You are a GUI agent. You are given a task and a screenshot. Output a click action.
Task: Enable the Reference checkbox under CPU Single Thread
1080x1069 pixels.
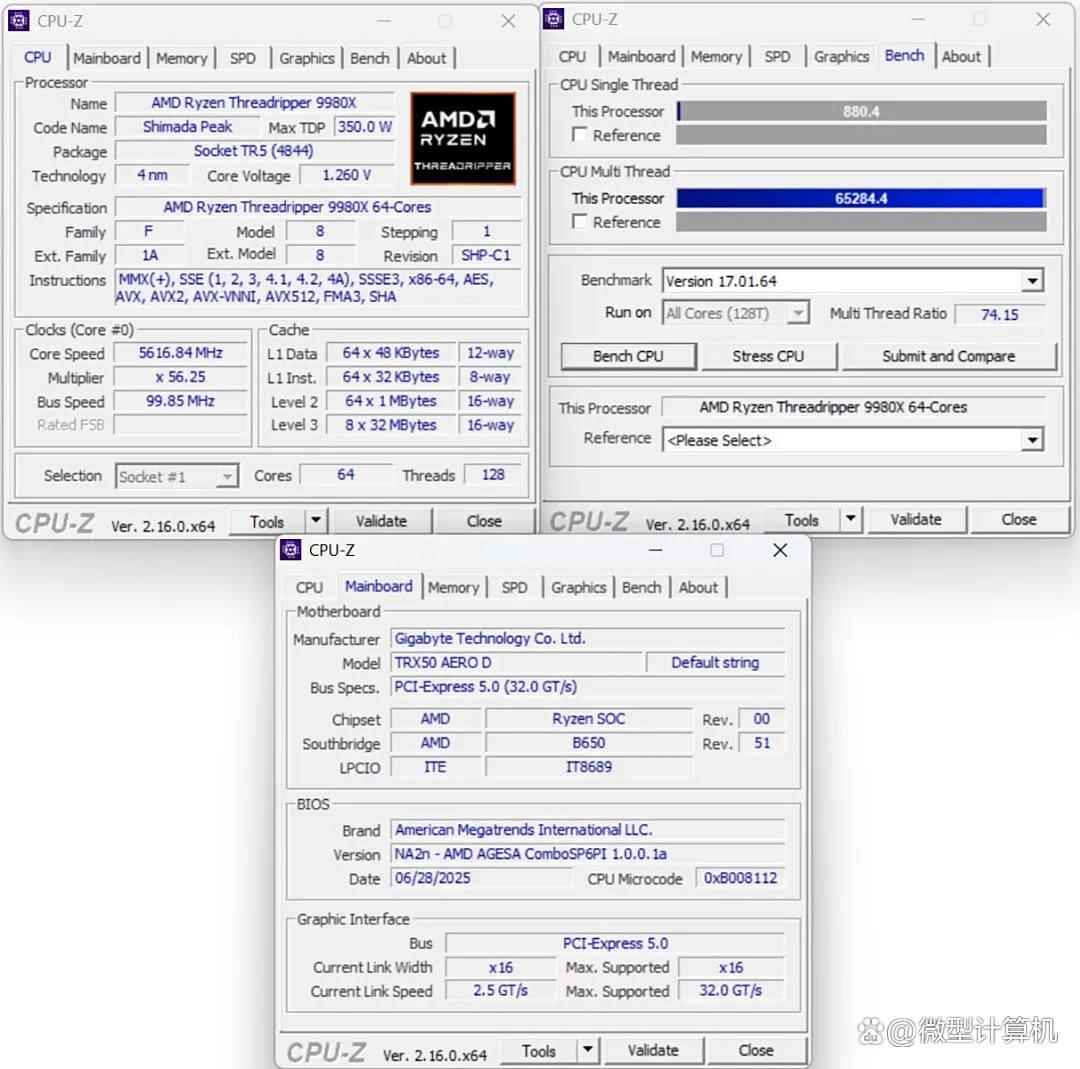580,135
